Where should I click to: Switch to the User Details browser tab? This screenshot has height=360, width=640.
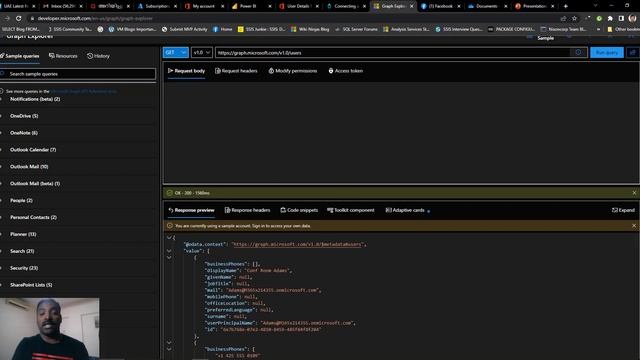click(298, 6)
